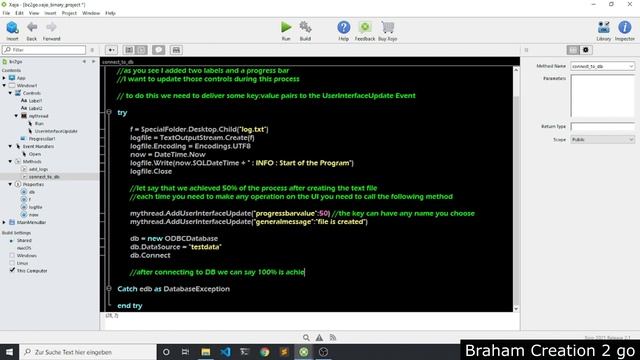Click the comment bubble editor button
Image resolution: width=640 pixels, height=360 pixels.
point(158,50)
